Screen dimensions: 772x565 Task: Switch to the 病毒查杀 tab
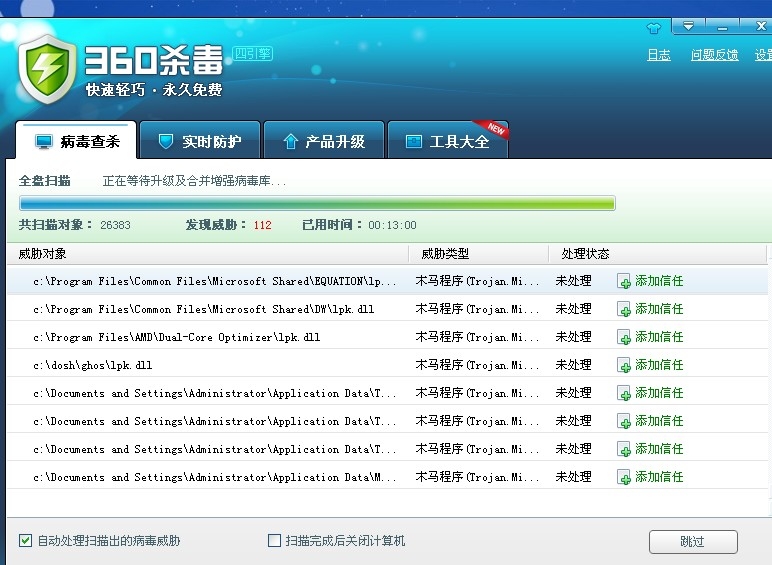(x=76, y=142)
